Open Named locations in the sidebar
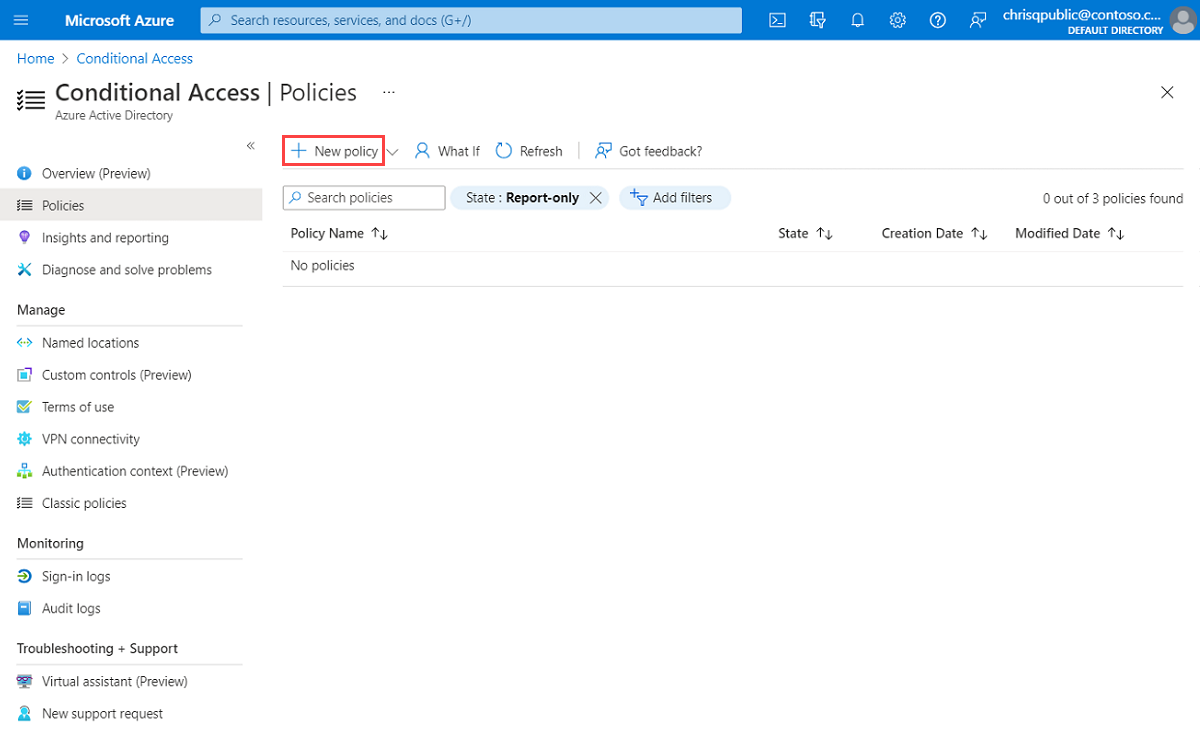The height and width of the screenshot is (736, 1200). tap(90, 342)
